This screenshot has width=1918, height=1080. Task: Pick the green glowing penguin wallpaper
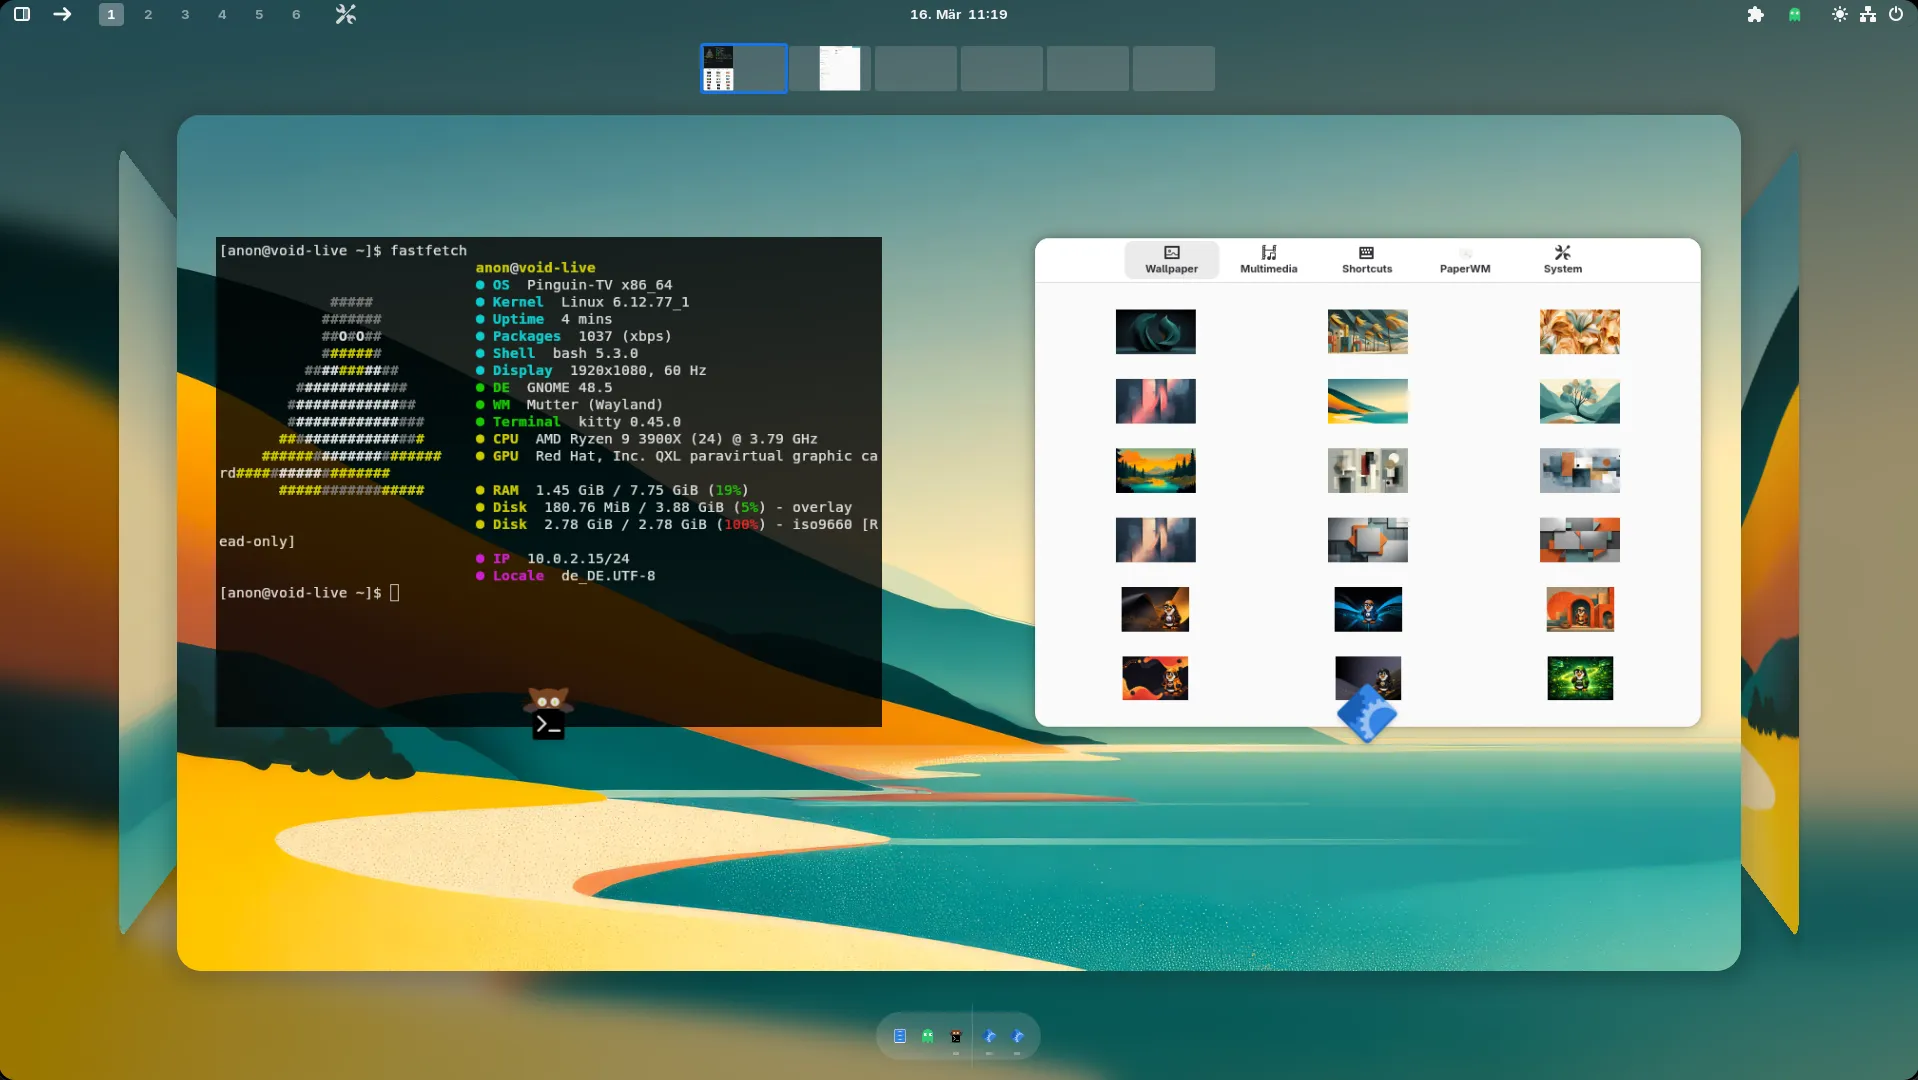[x=1579, y=678]
